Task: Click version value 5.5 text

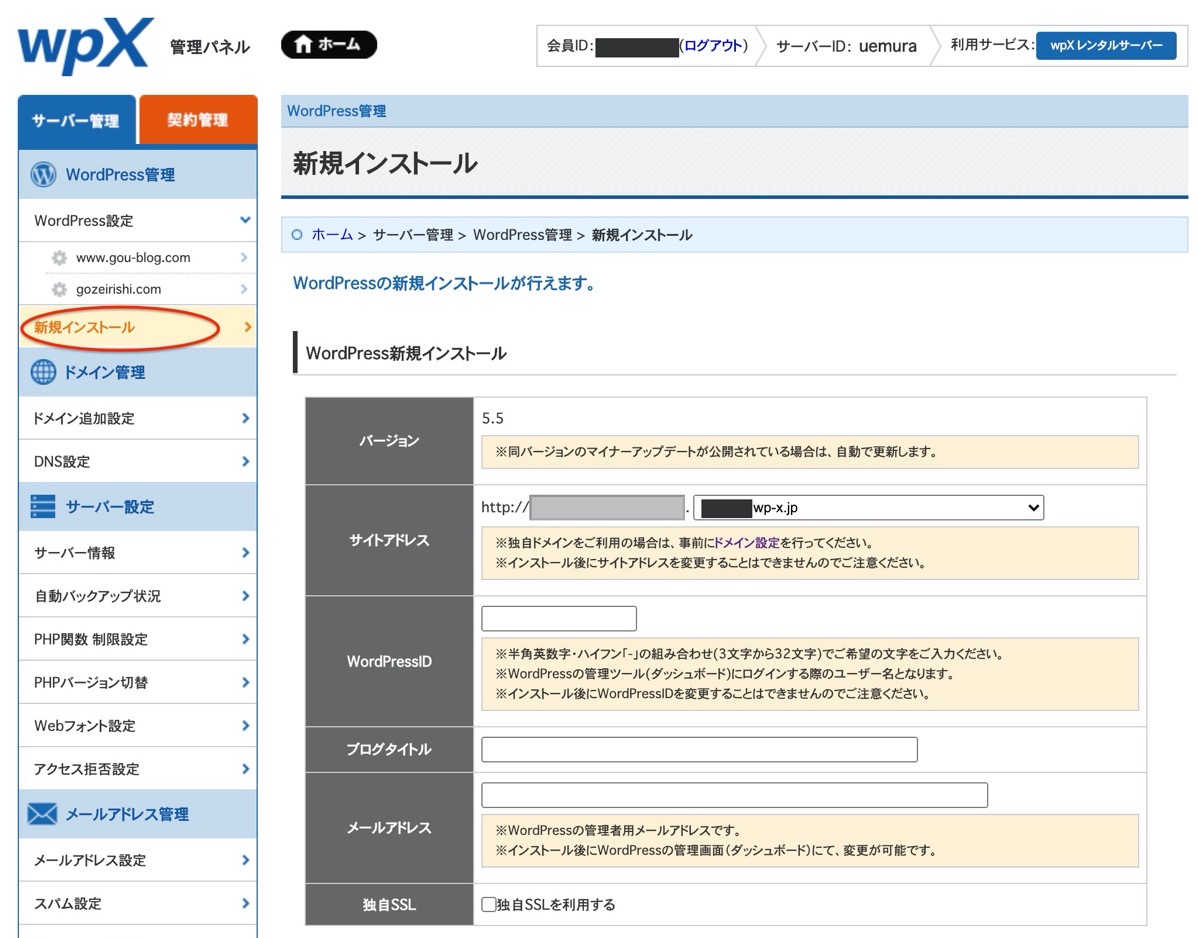Action: 493,418
